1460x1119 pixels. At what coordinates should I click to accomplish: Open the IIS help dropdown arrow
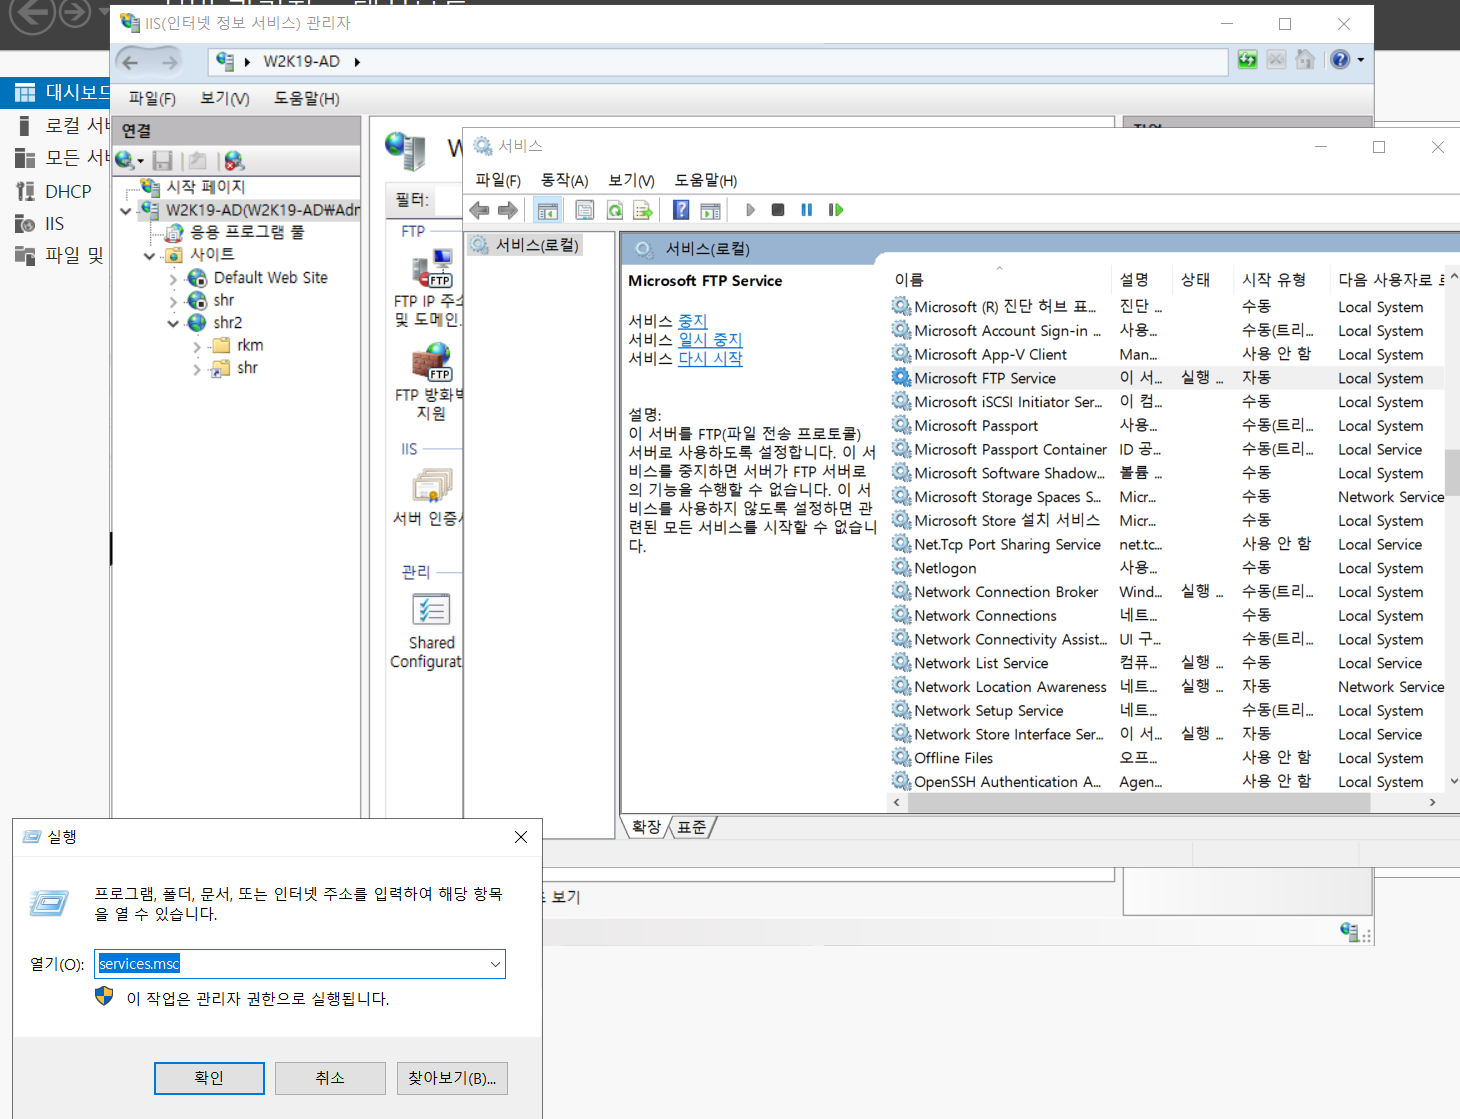(1360, 60)
